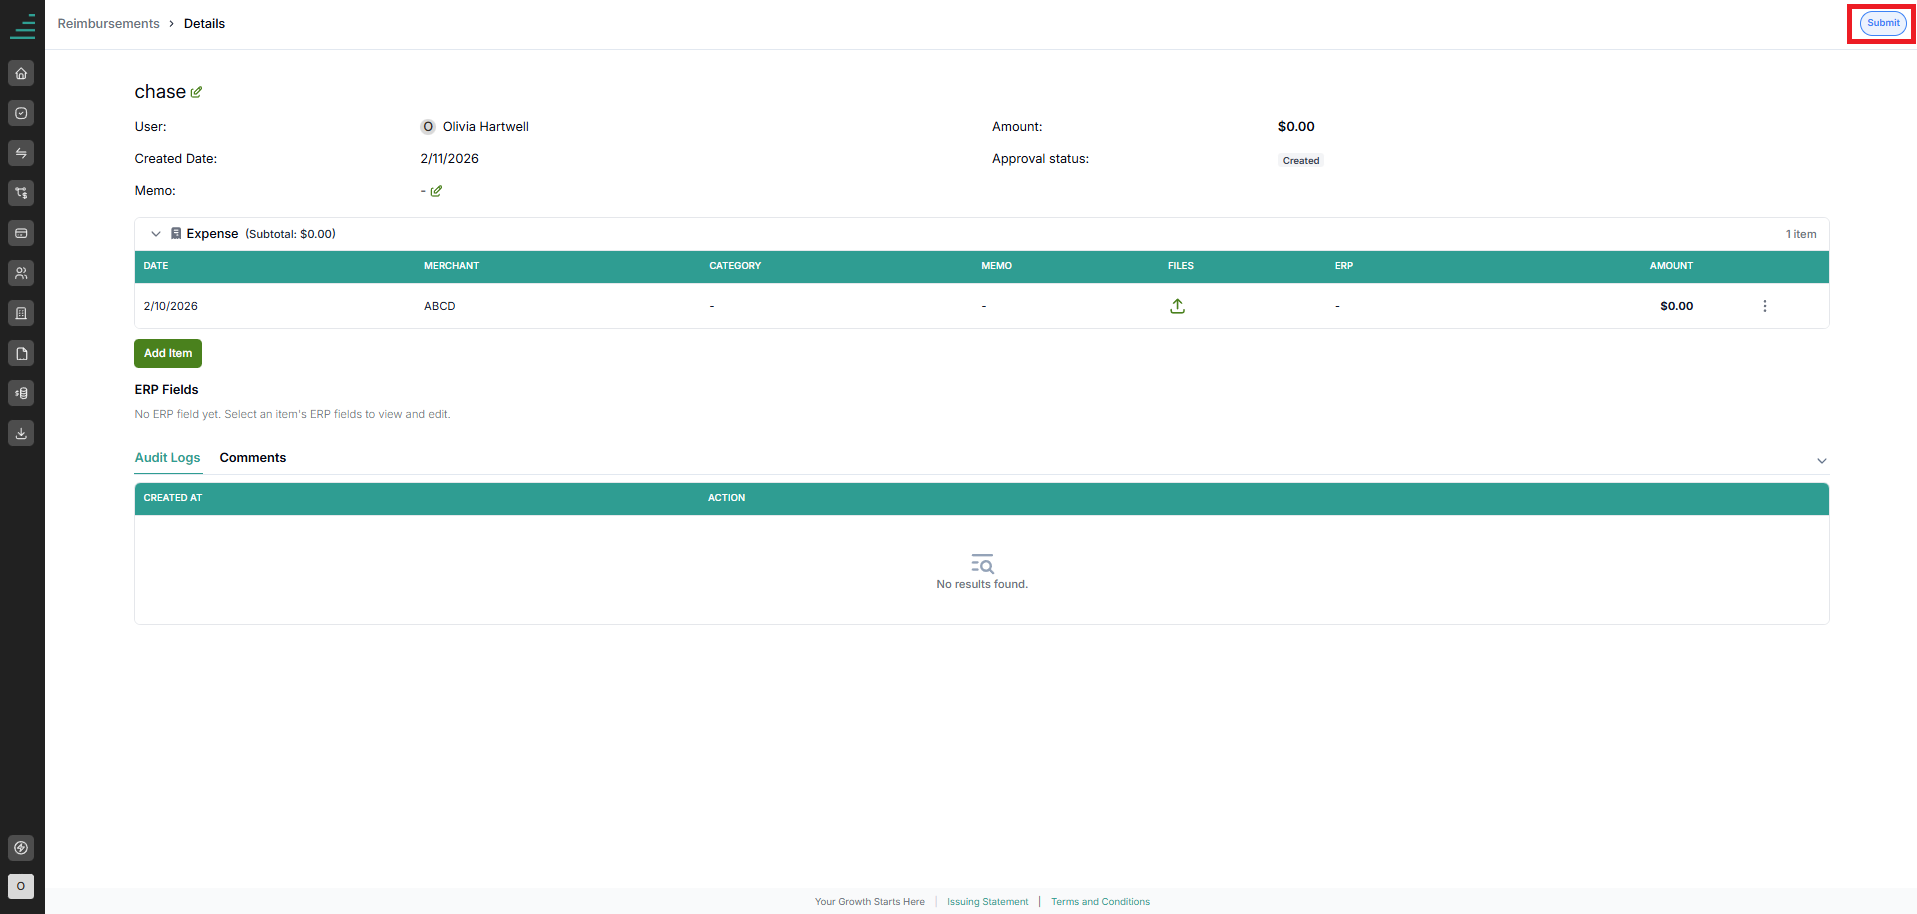The height and width of the screenshot is (914, 1917).
Task: Click the Submit button
Action: [1882, 23]
